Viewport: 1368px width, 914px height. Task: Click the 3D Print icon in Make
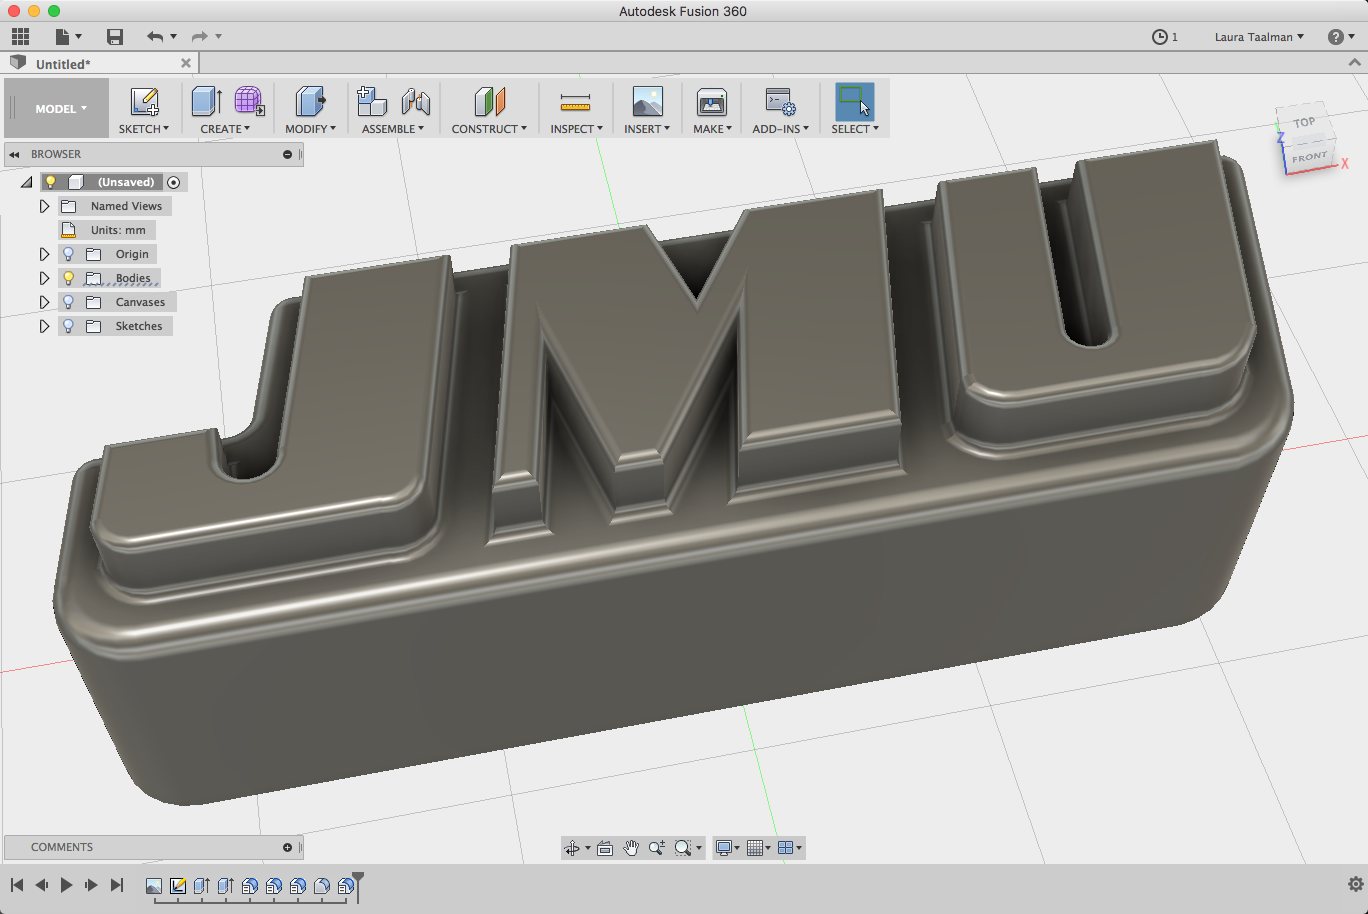(x=711, y=102)
